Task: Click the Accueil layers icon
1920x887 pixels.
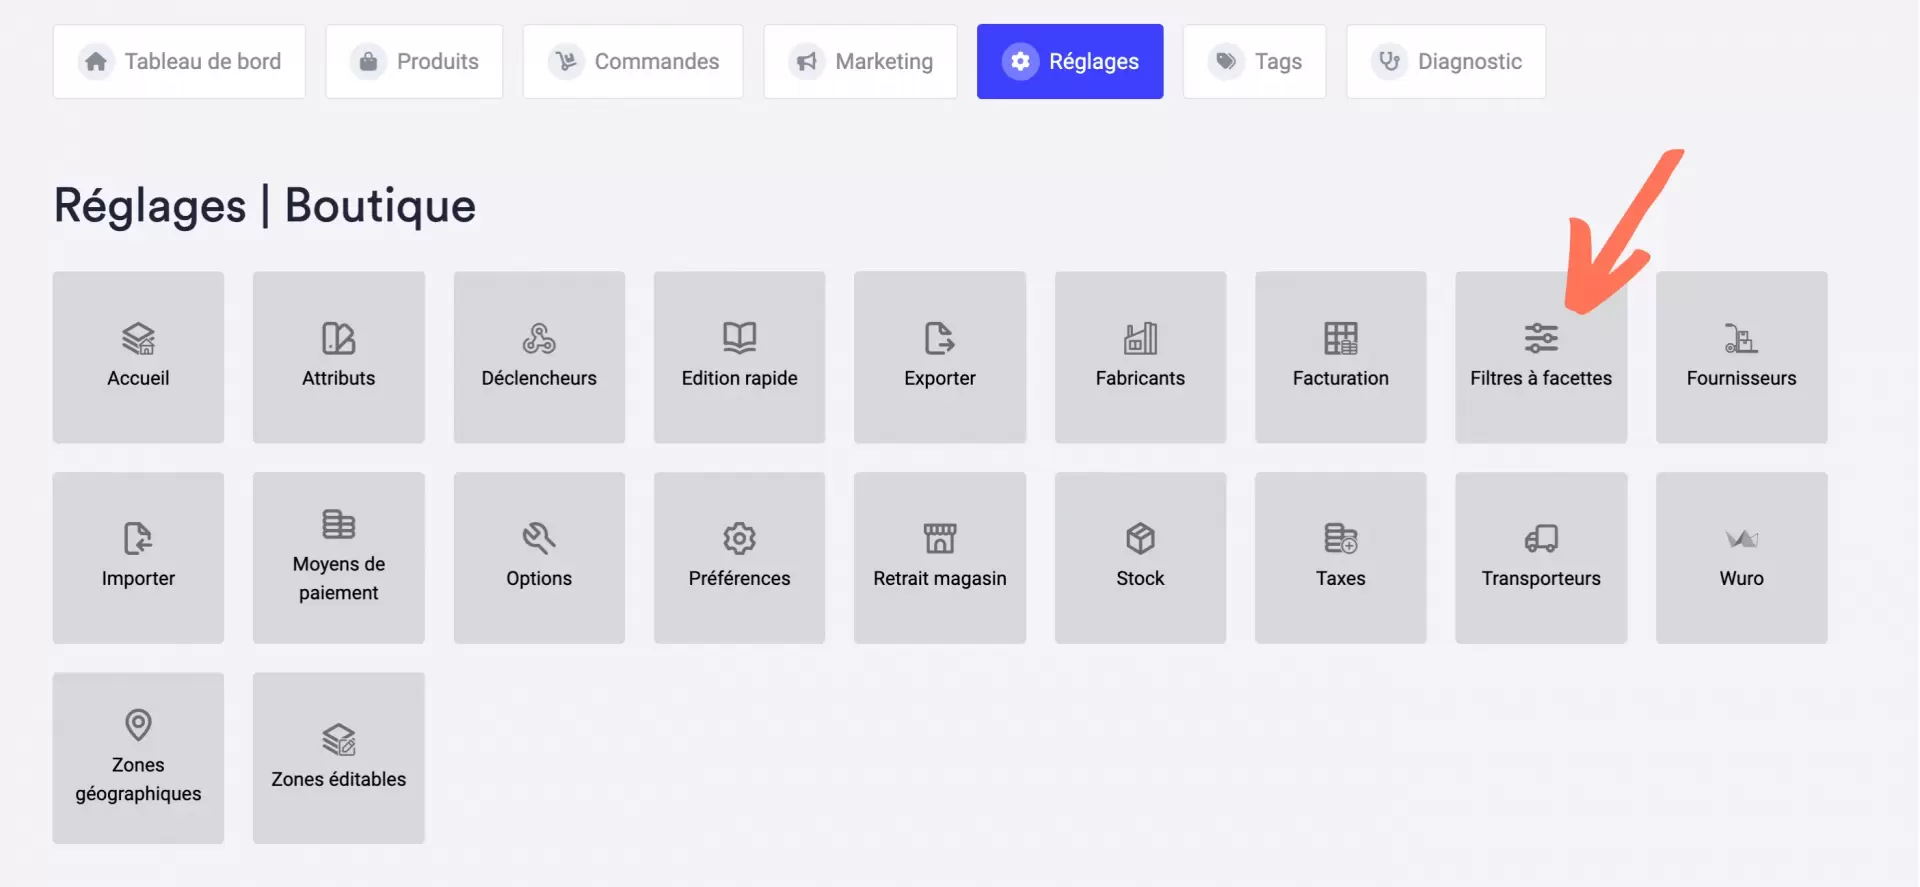Action: pos(138,339)
